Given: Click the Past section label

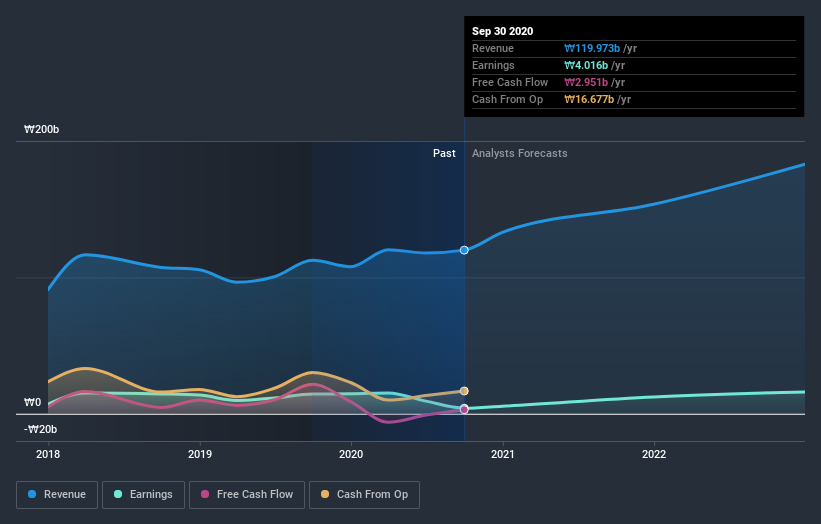Looking at the screenshot, I should (444, 153).
